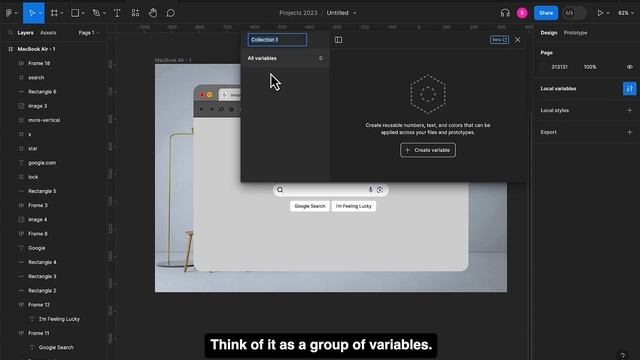Add a local style plus icon
The width and height of the screenshot is (640, 360).
[629, 110]
